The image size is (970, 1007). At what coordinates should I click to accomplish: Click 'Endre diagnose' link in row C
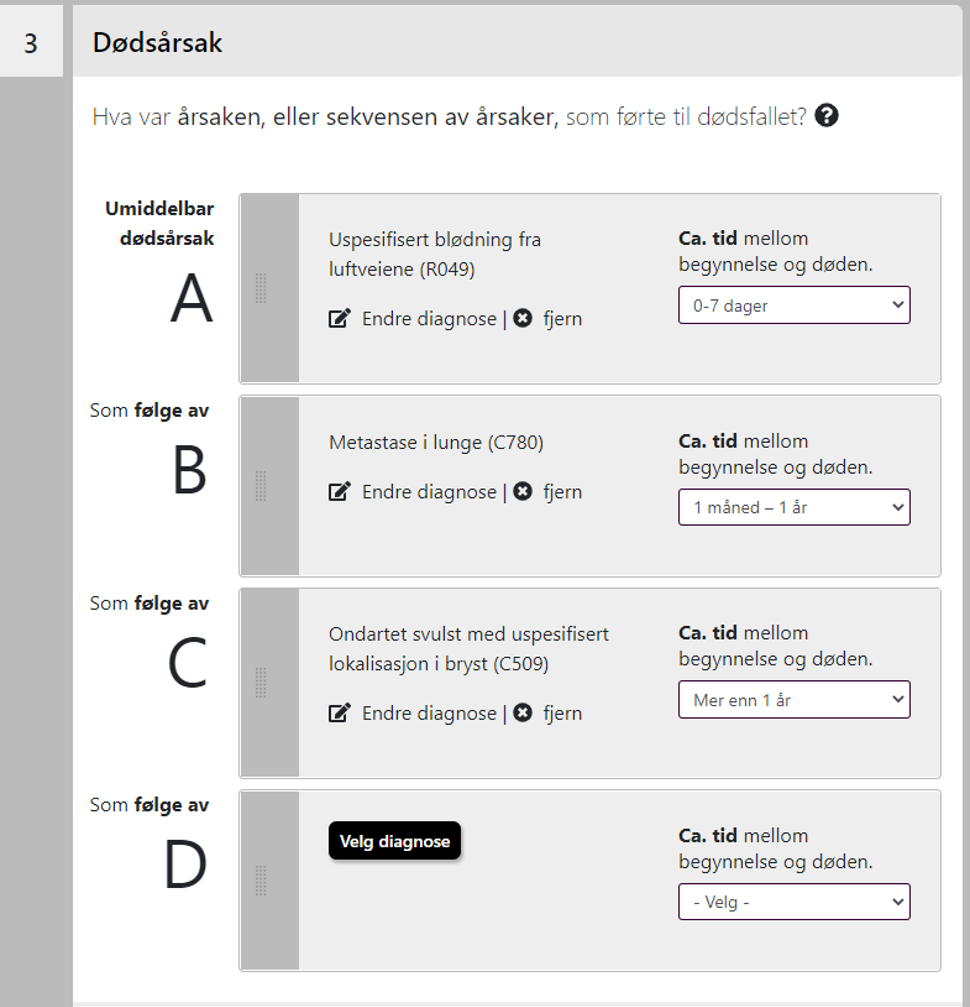pos(429,713)
